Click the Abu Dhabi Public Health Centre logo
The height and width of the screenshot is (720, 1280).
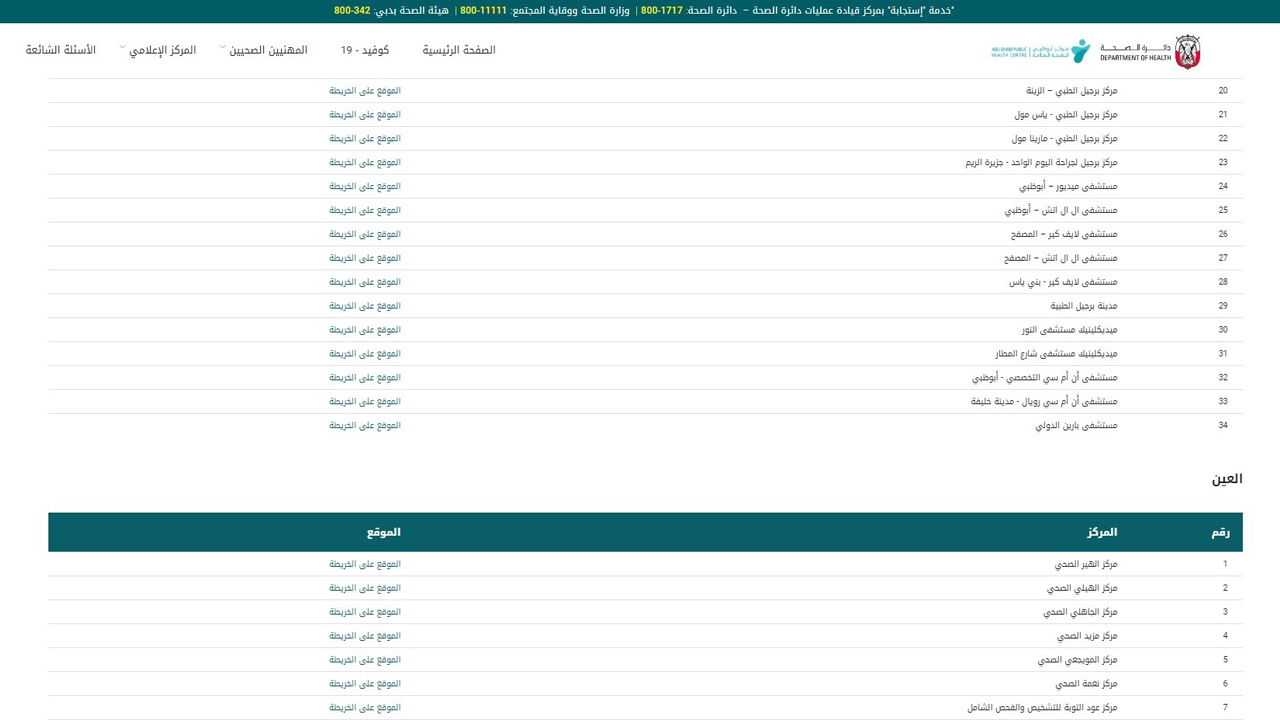[1039, 51]
